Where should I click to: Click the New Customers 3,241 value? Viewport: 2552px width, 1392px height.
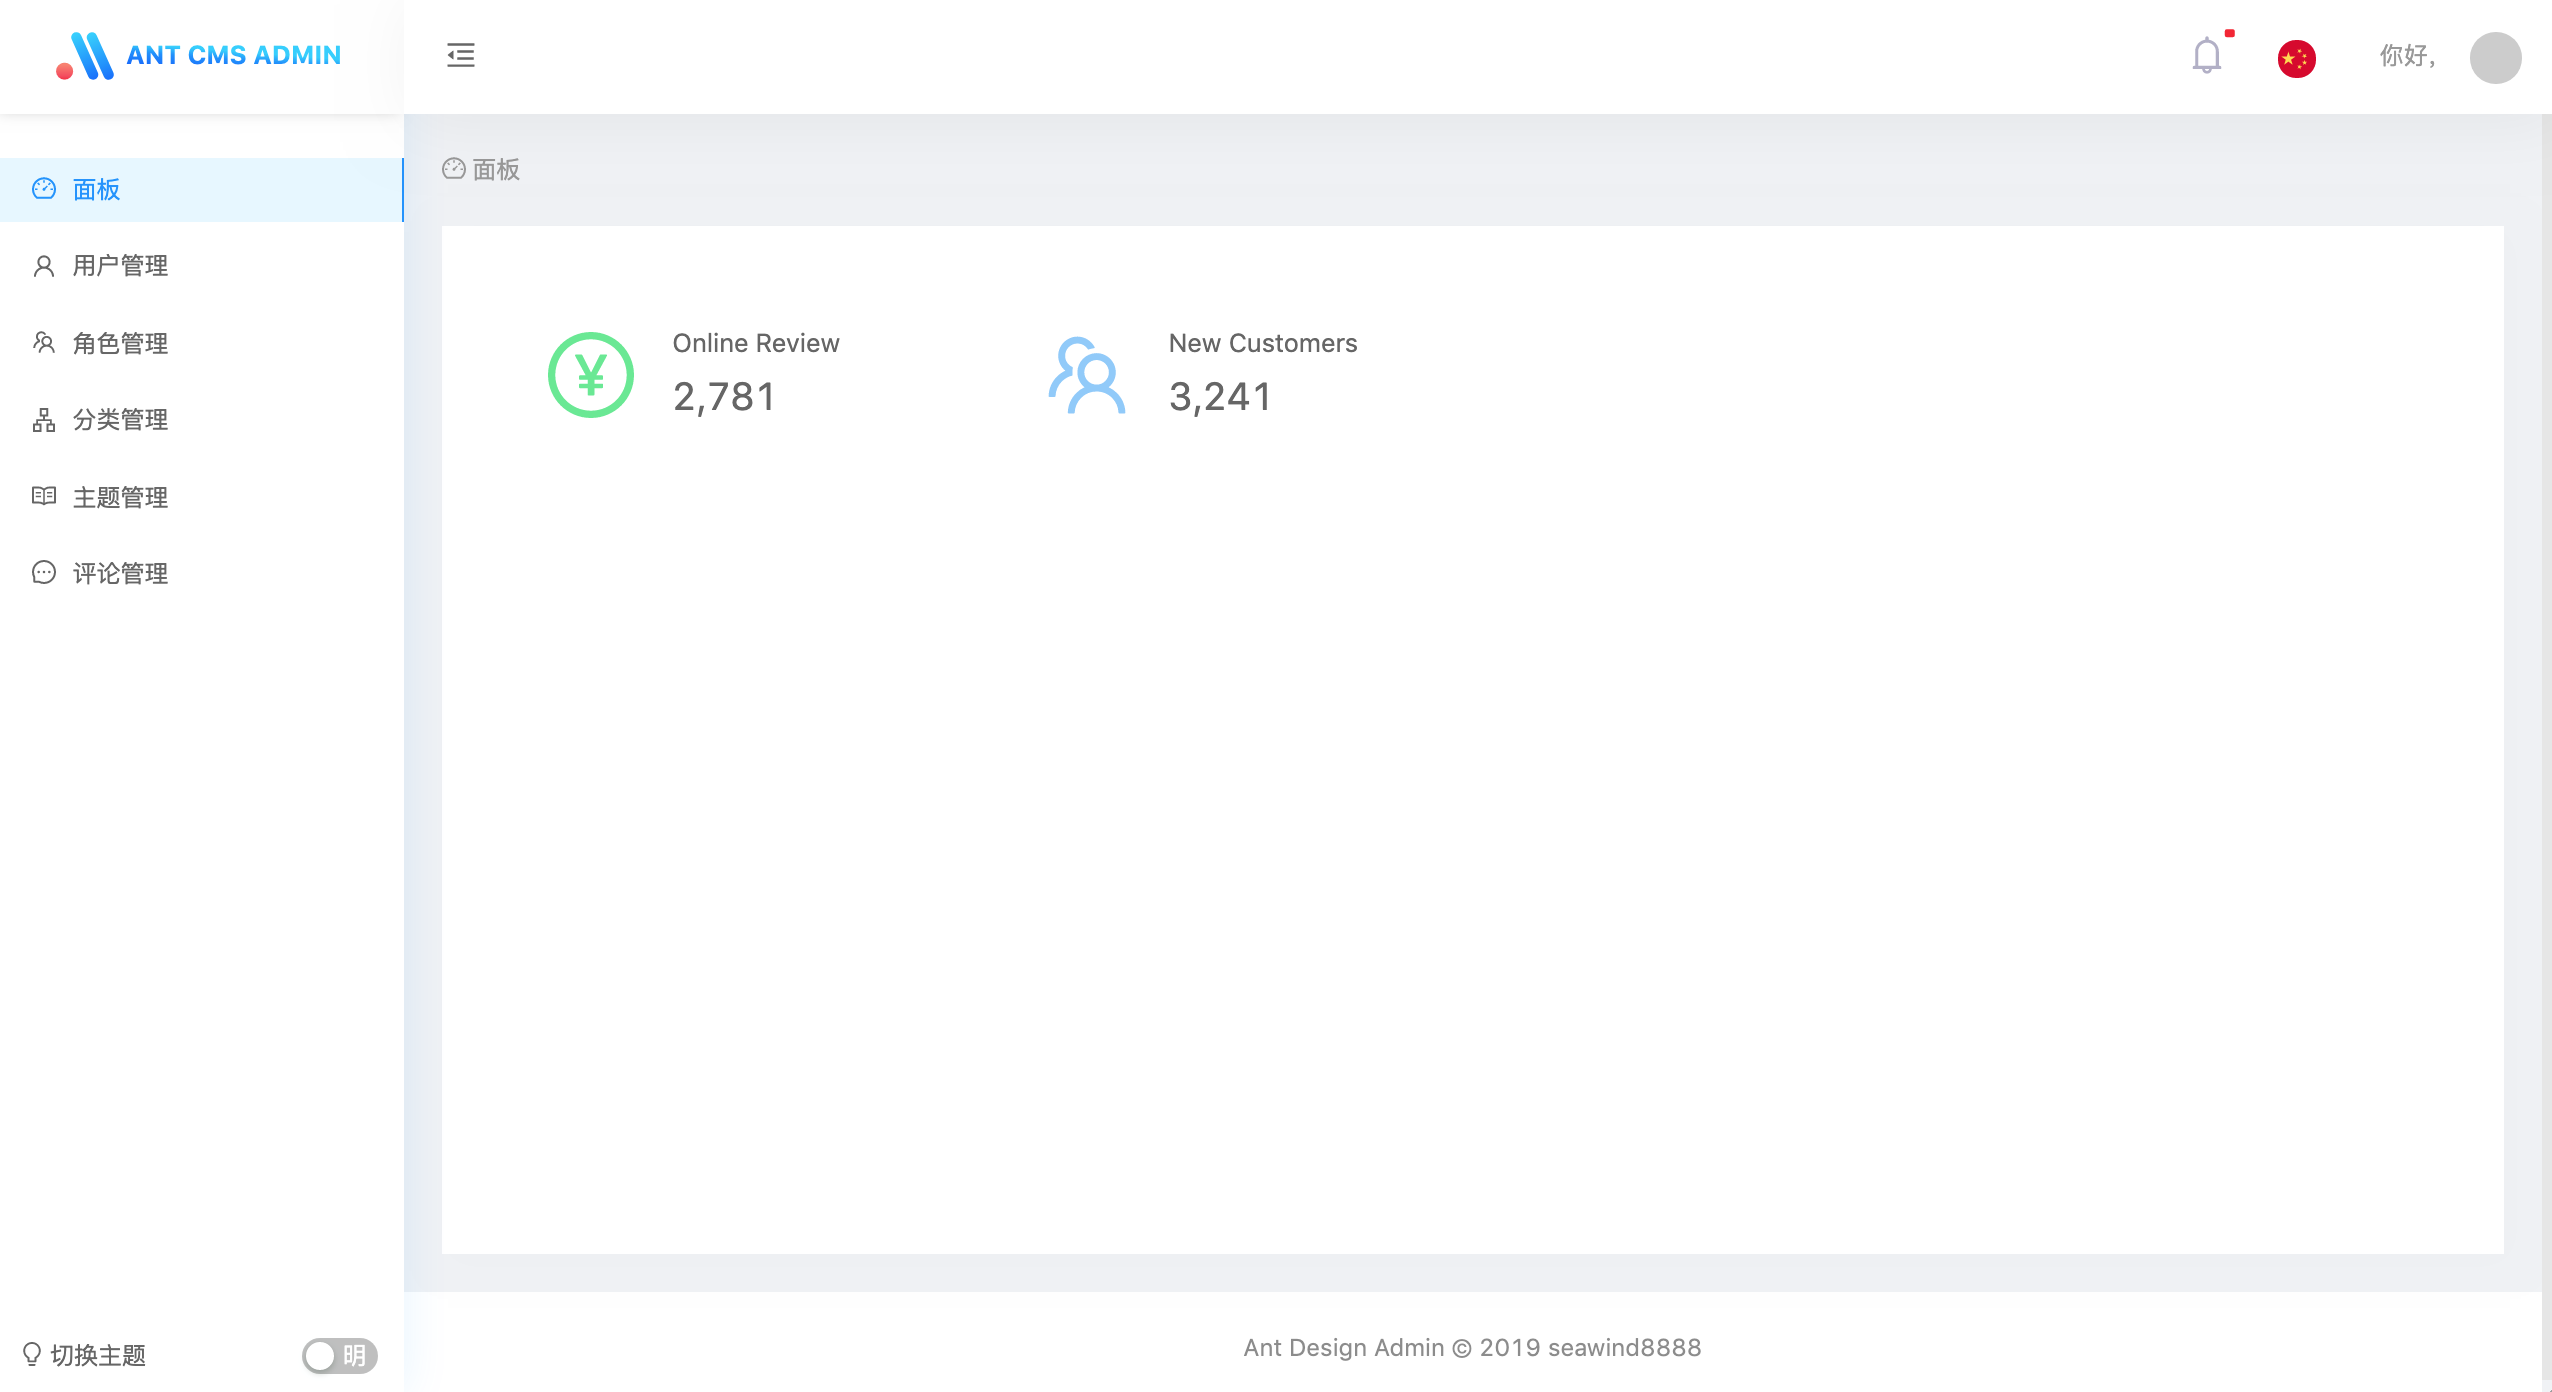tap(1220, 397)
